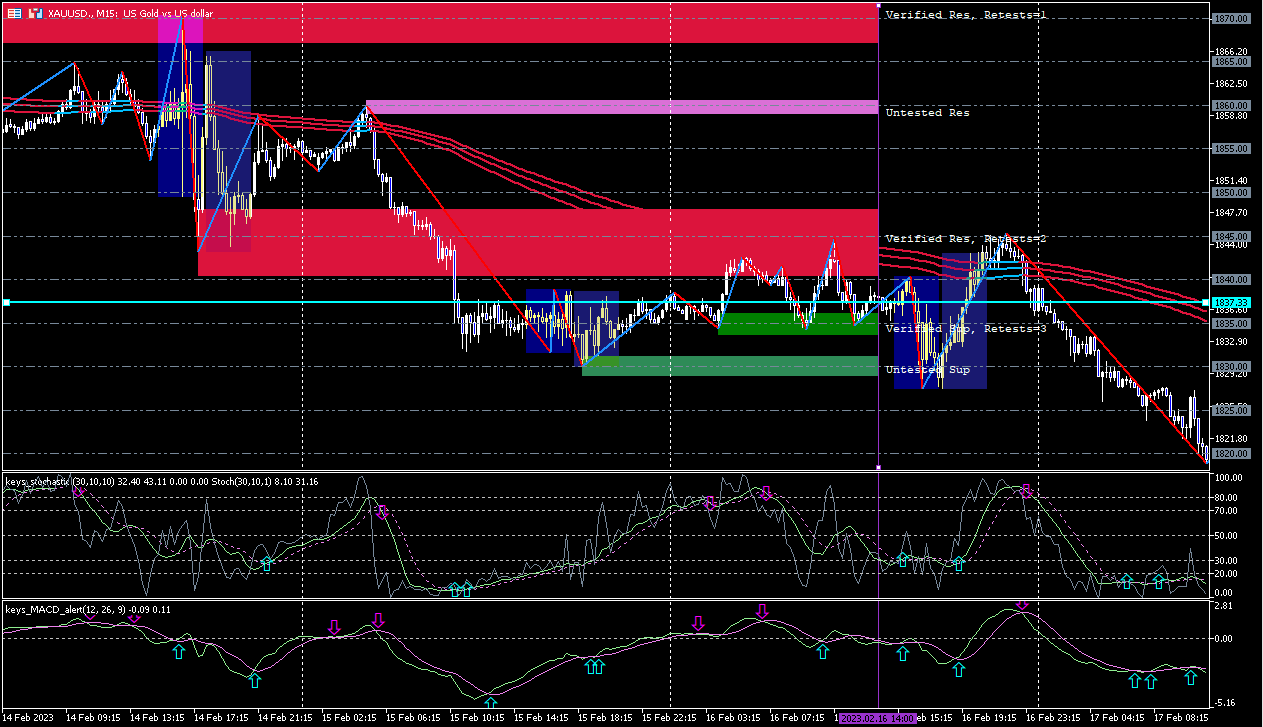This screenshot has height=727, width=1263.
Task: Click the 1860.00 price level label
Action: pyautogui.click(x=1231, y=105)
